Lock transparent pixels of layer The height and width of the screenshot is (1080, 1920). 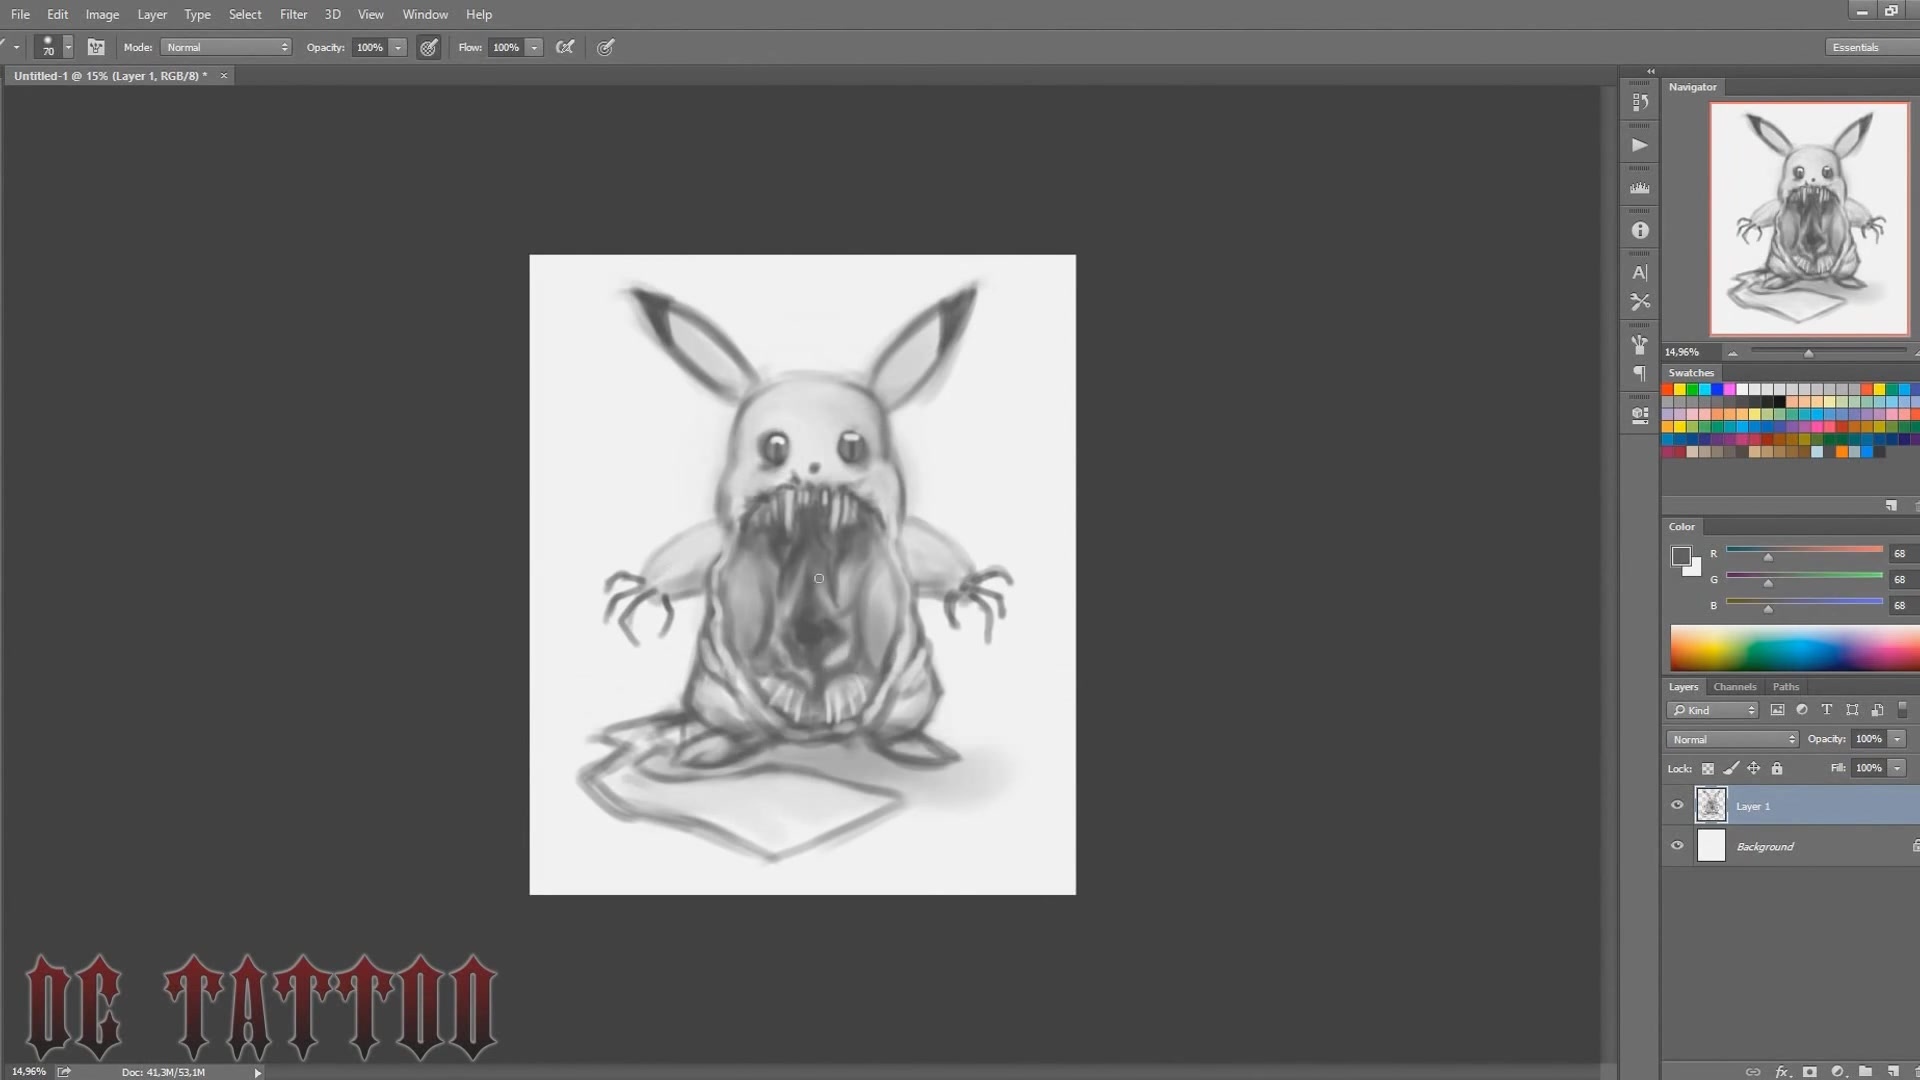pos(1708,768)
